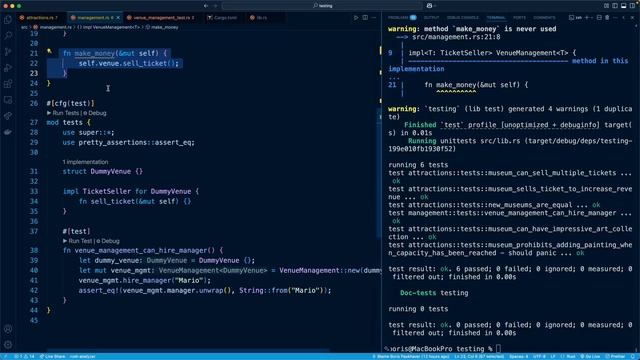Open the PORTS panel tab
Image resolution: width=640 pixels, height=360 pixels.
coord(519,18)
